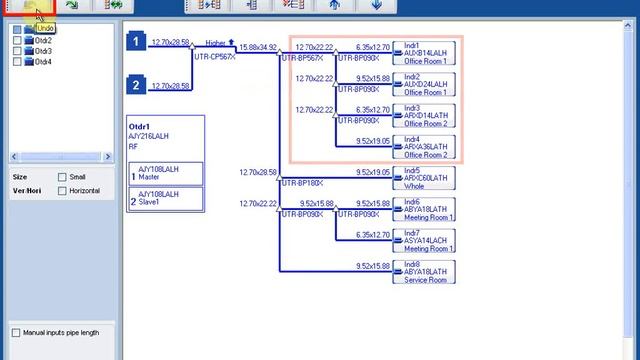Click the Undo toolbar button
Screen dimensions: 640x360
(30, 6)
